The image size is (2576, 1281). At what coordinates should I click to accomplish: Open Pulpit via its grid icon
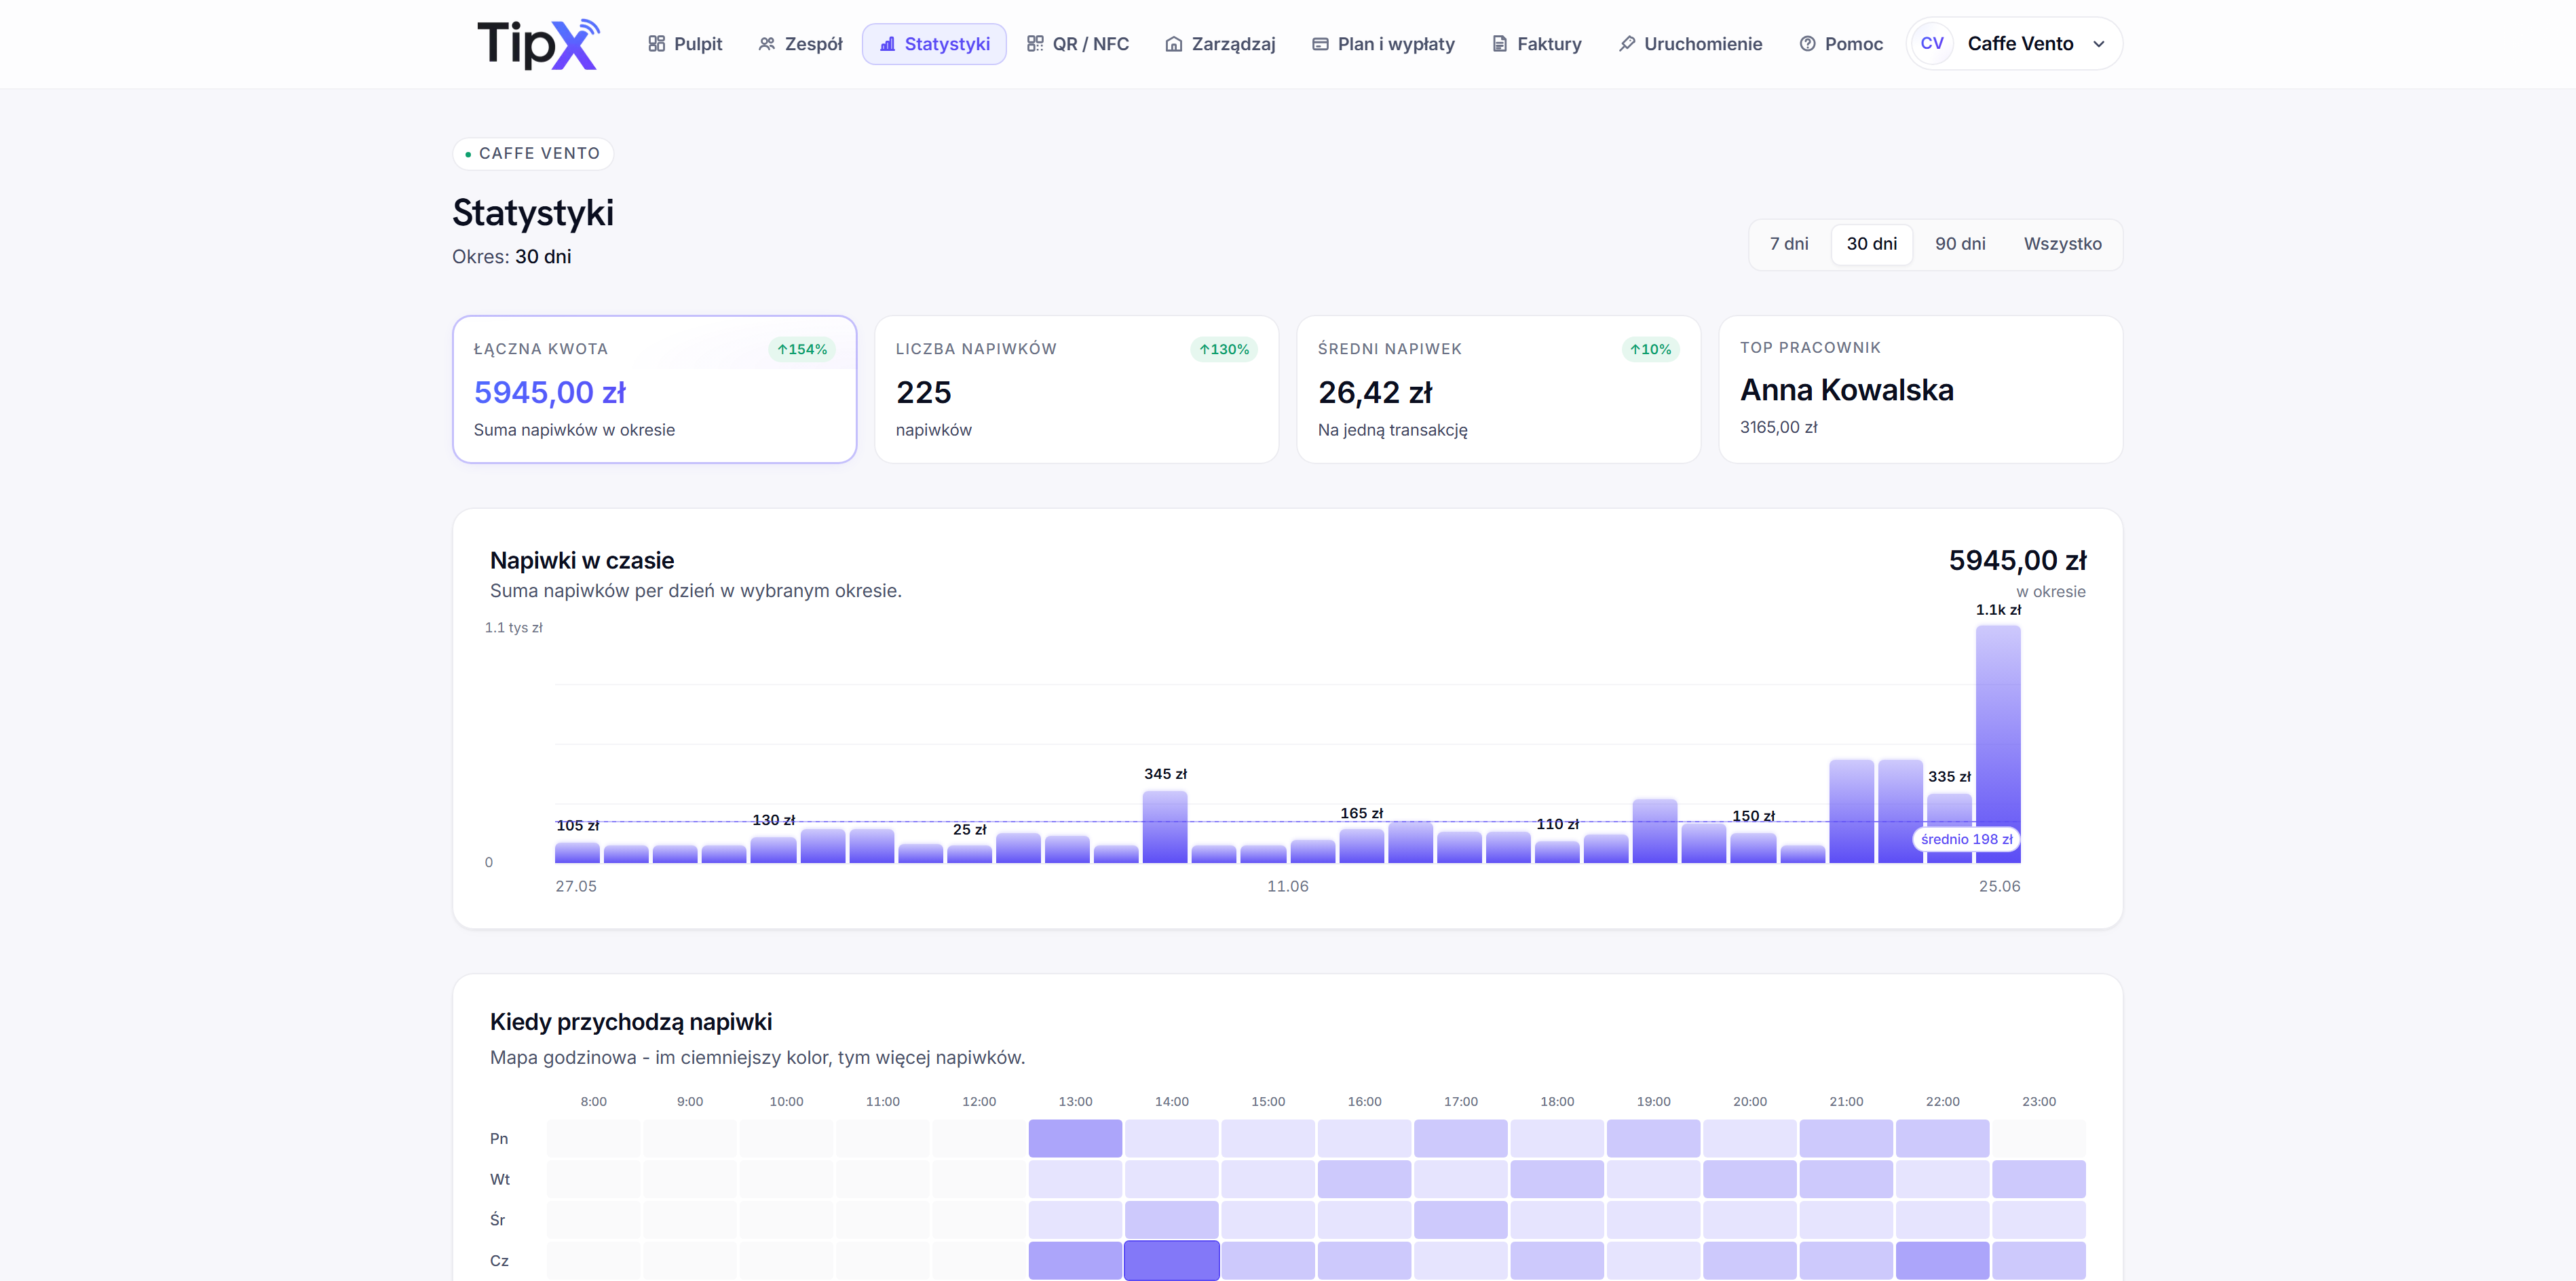click(x=656, y=44)
